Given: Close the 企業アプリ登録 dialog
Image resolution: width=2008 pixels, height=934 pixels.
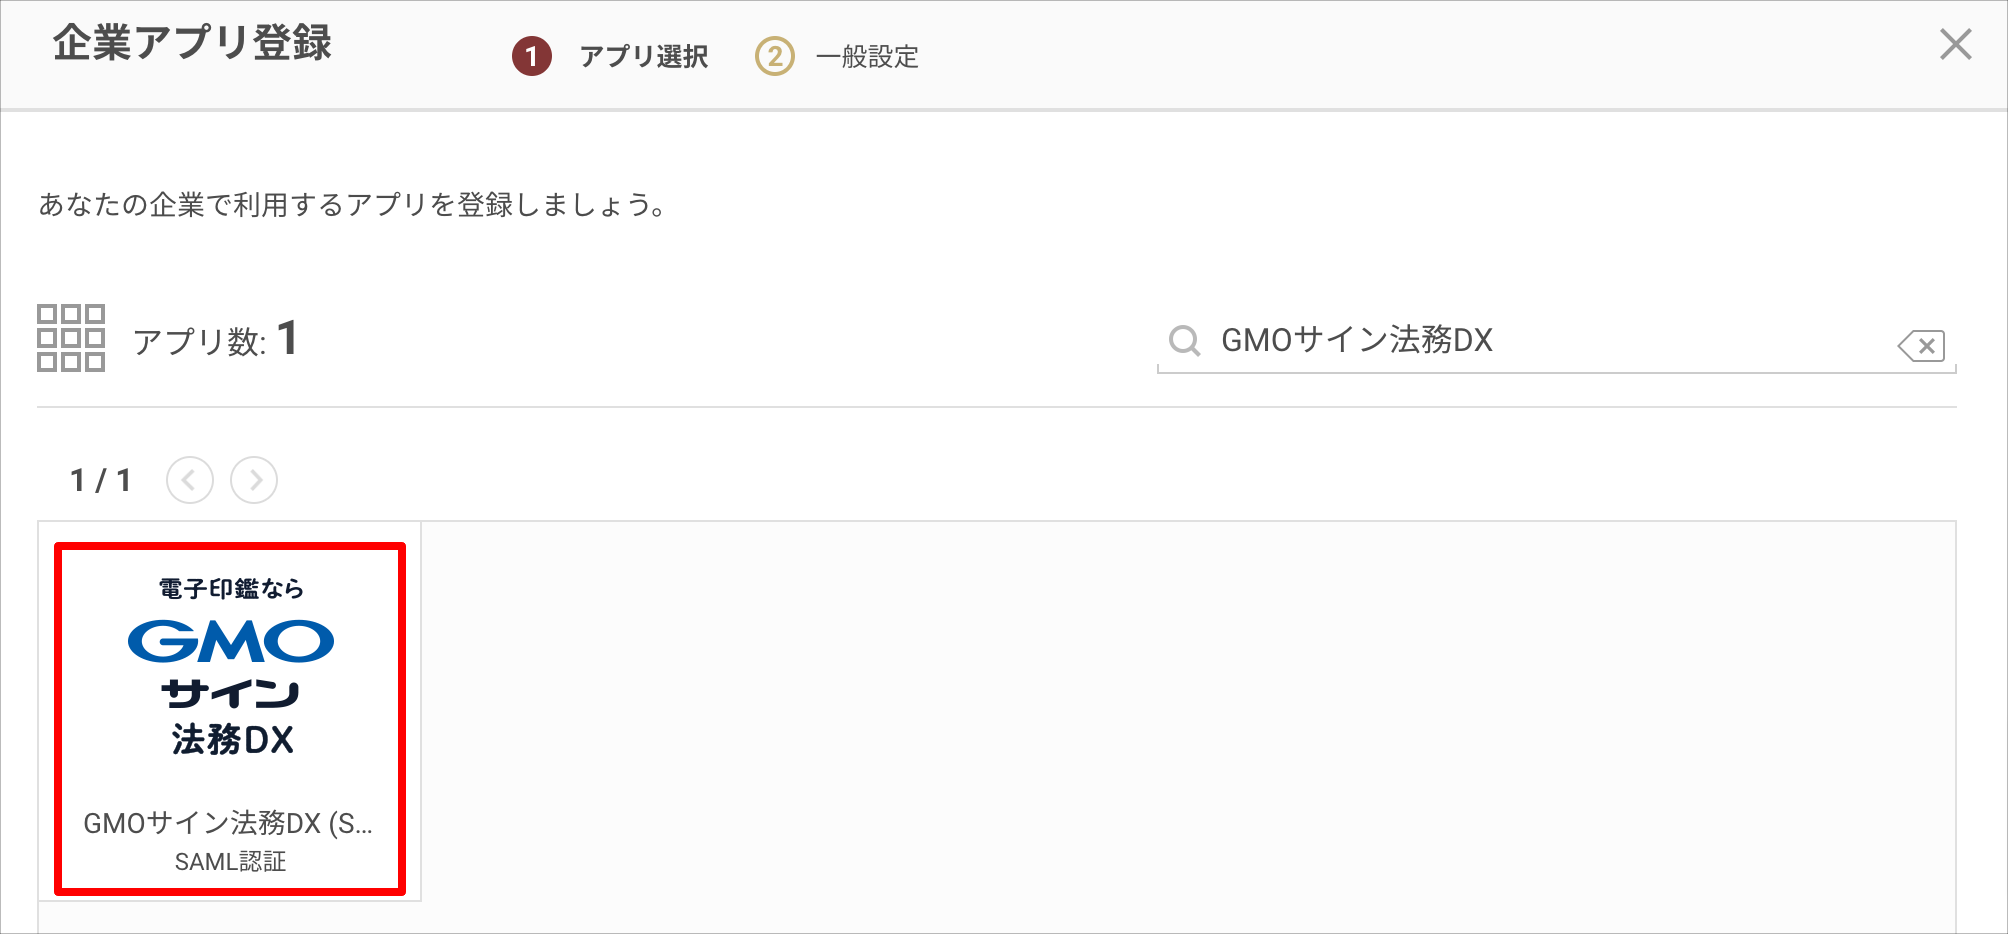Looking at the screenshot, I should [1956, 45].
